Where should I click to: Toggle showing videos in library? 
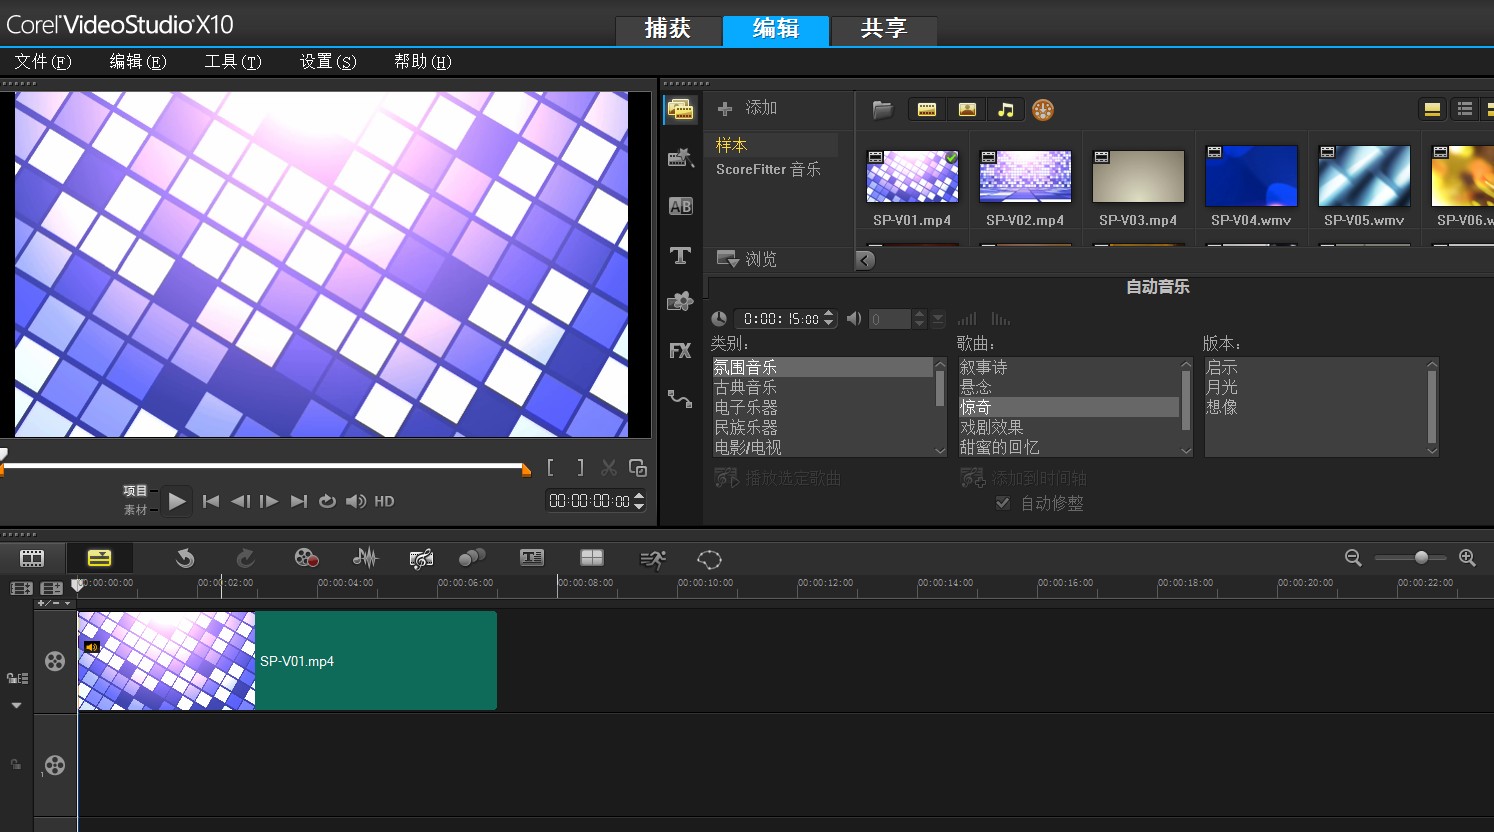pyautogui.click(x=927, y=109)
